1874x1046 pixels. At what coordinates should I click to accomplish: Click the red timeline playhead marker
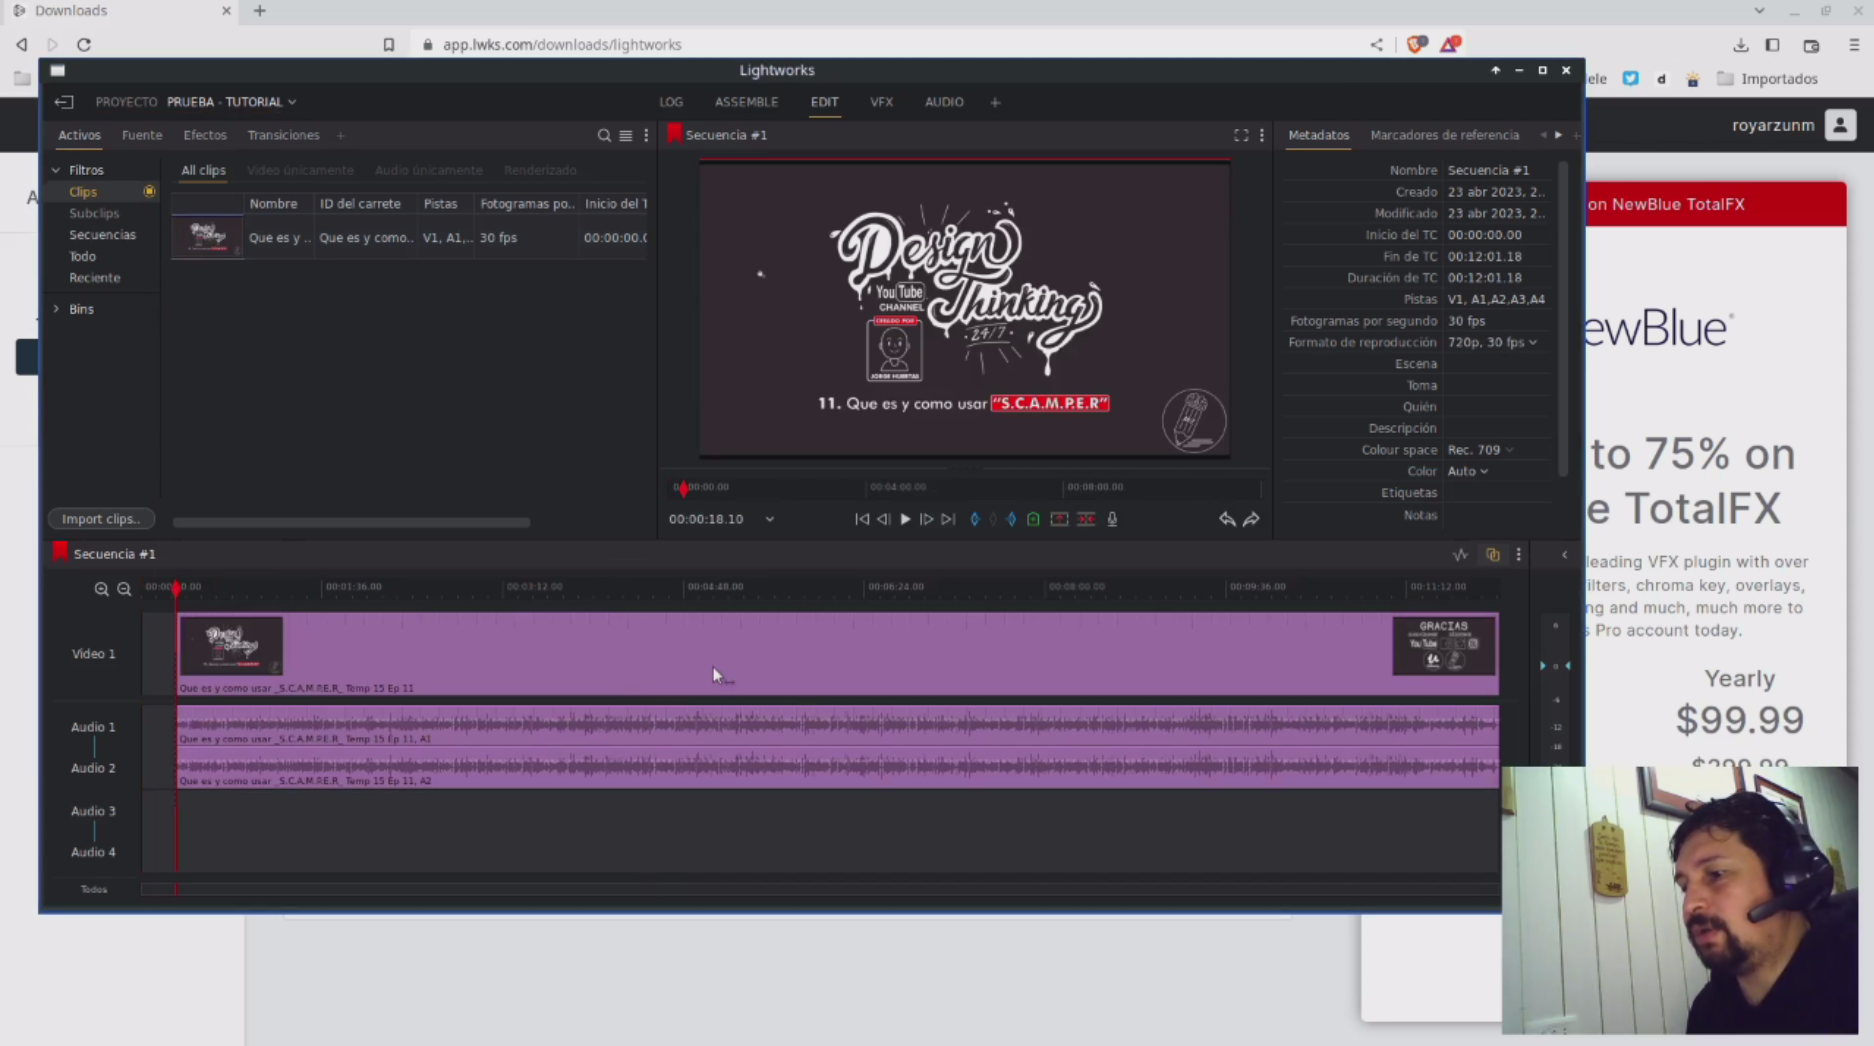pyautogui.click(x=177, y=589)
